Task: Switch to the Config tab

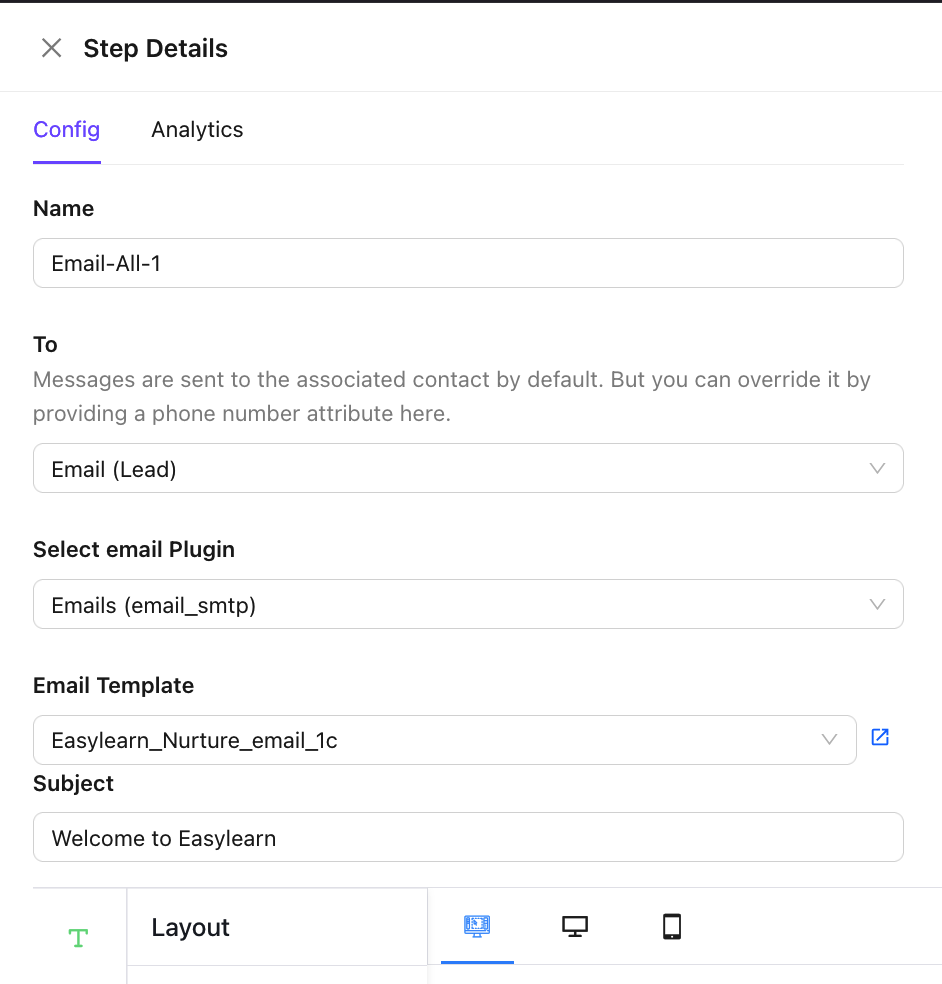Action: point(67,130)
